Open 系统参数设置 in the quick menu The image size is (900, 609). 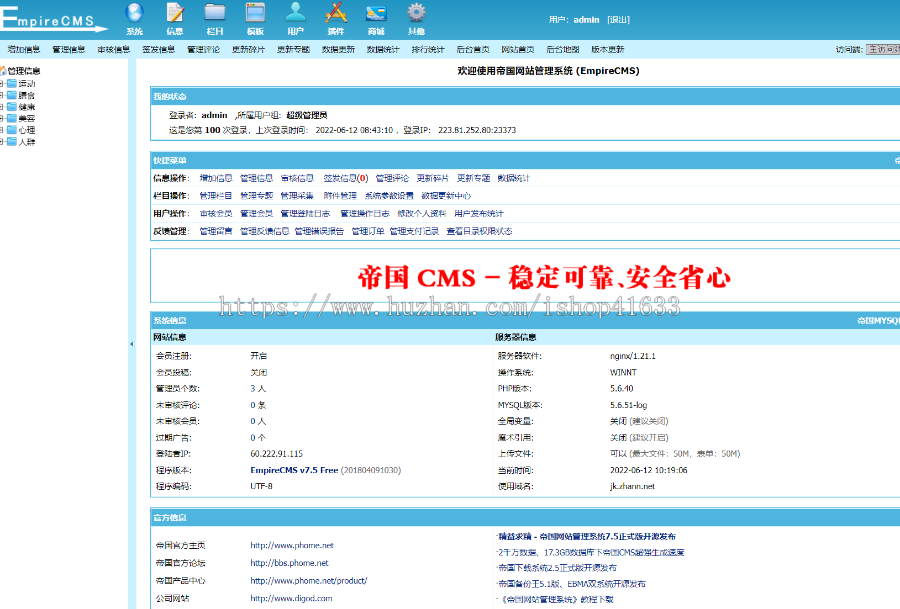pyautogui.click(x=389, y=196)
